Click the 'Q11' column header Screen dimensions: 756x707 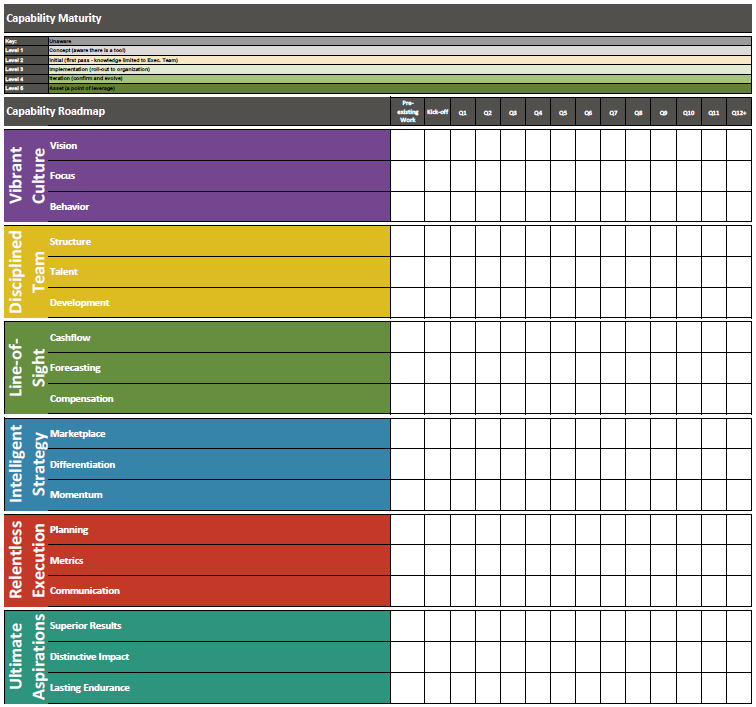(714, 111)
